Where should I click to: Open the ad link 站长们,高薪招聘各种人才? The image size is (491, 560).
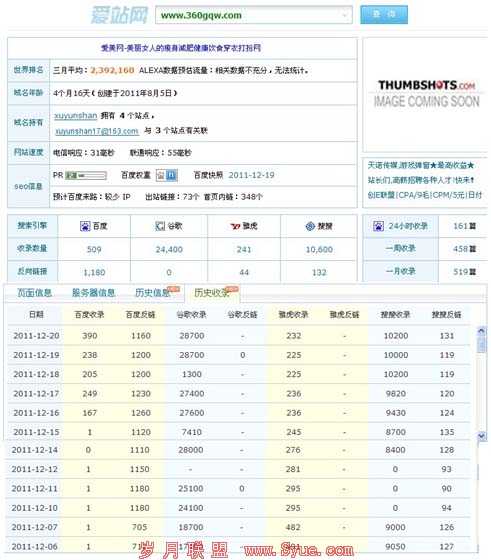(x=421, y=180)
